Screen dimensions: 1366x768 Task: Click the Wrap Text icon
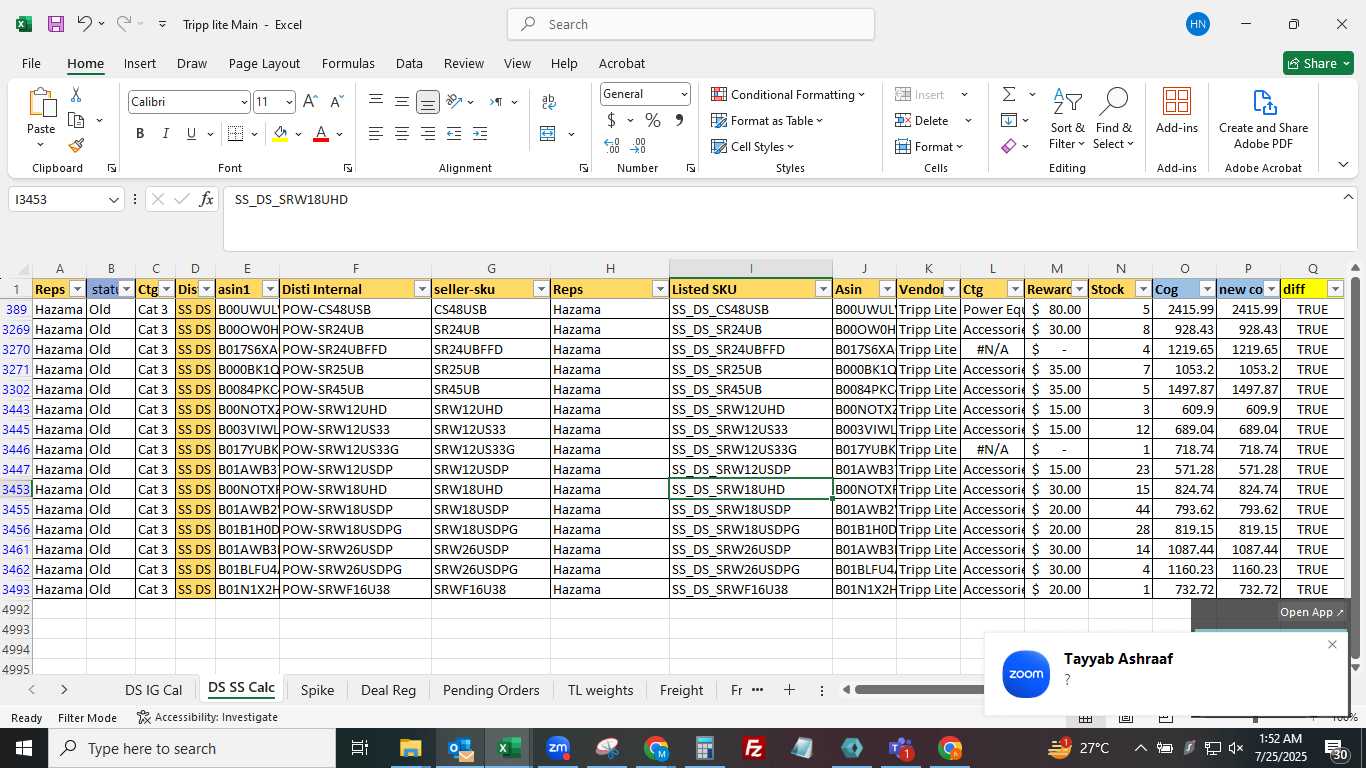(548, 102)
